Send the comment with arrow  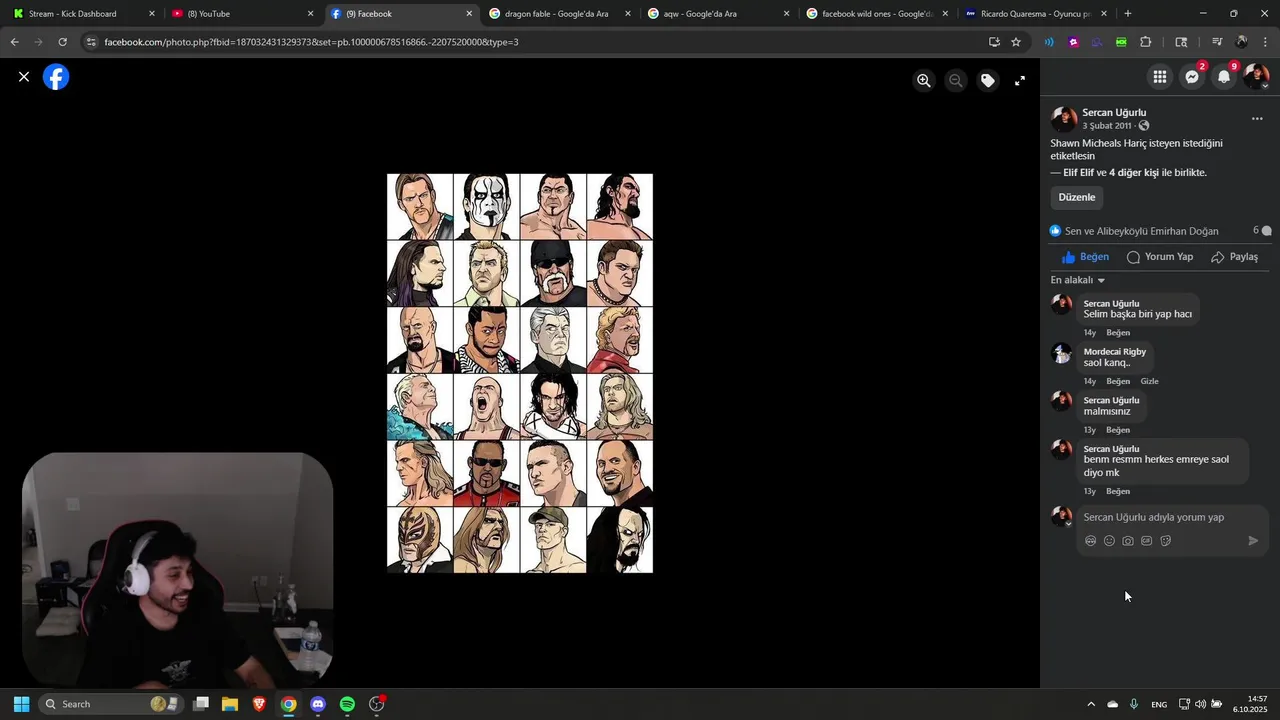pos(1253,541)
